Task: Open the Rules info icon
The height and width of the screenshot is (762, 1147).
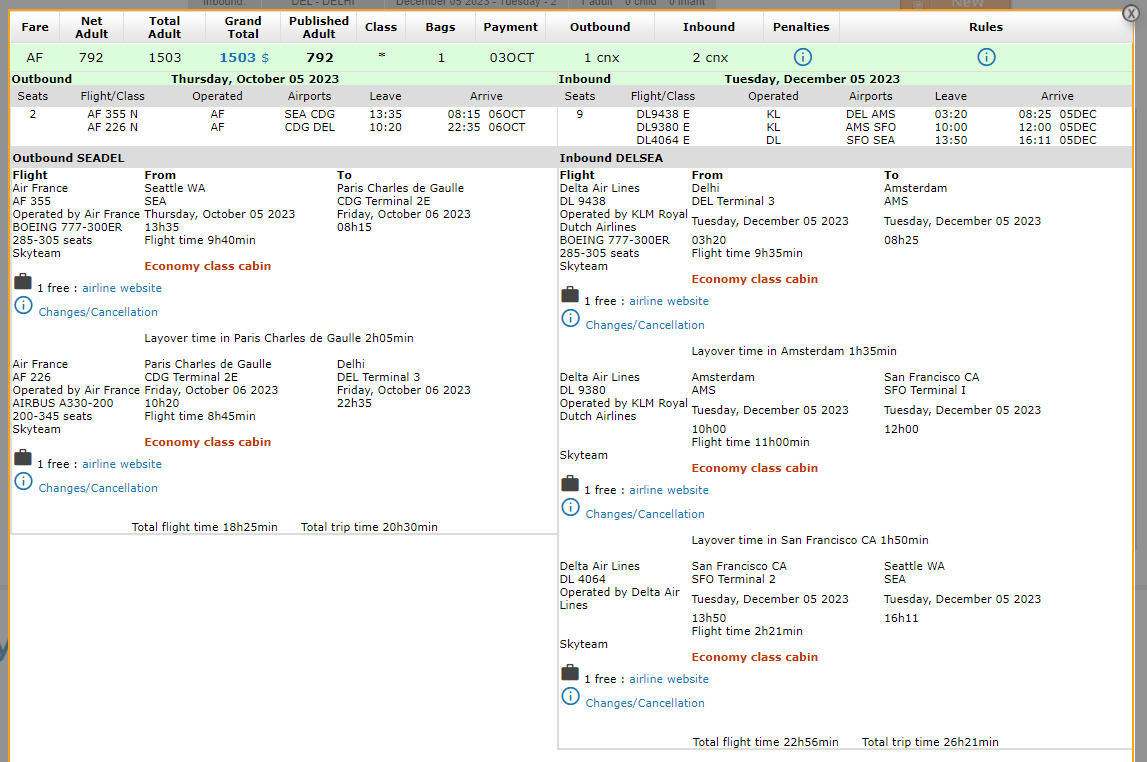Action: pyautogui.click(x=986, y=57)
